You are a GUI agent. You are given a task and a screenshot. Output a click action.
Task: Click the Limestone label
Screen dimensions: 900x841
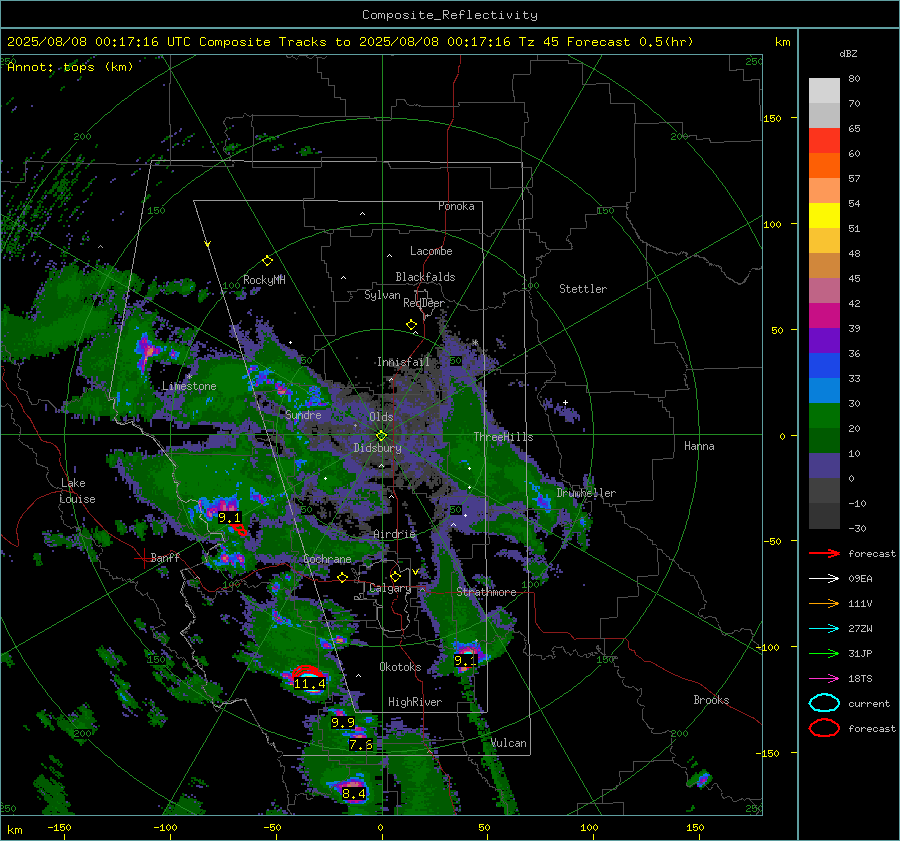(x=189, y=386)
